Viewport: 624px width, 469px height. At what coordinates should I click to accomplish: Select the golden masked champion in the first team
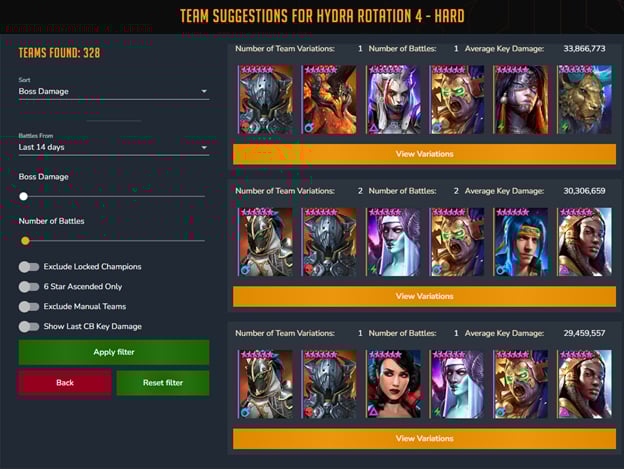click(x=457, y=99)
